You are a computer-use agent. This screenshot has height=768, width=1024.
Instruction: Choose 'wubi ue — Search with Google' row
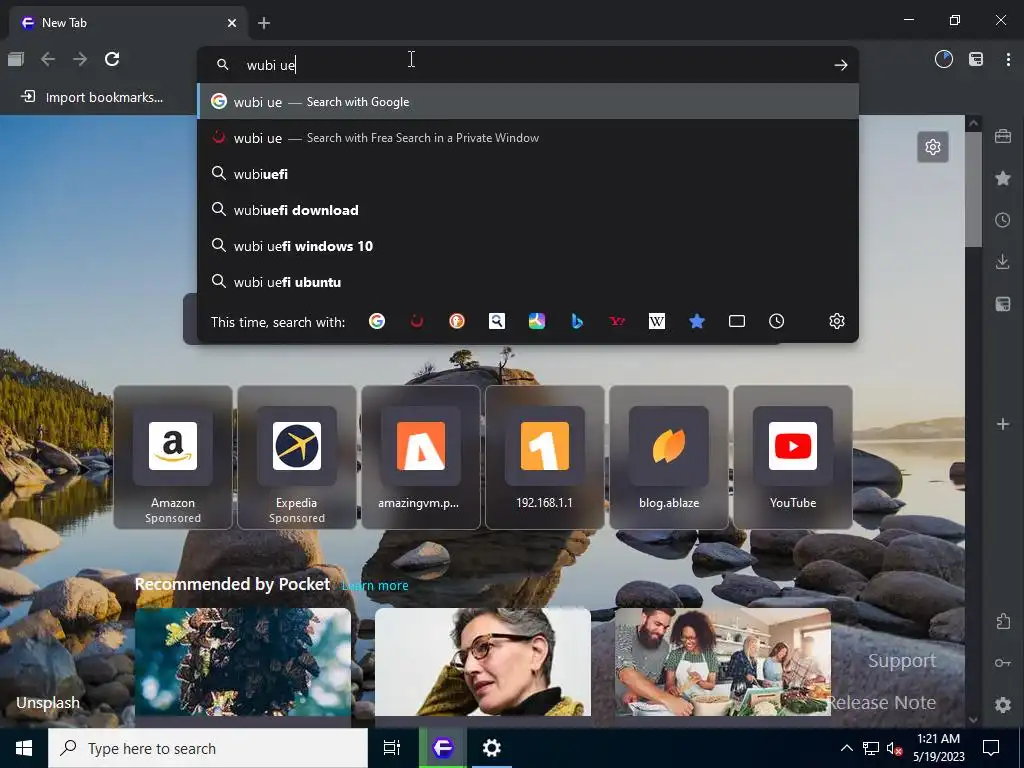coord(528,102)
